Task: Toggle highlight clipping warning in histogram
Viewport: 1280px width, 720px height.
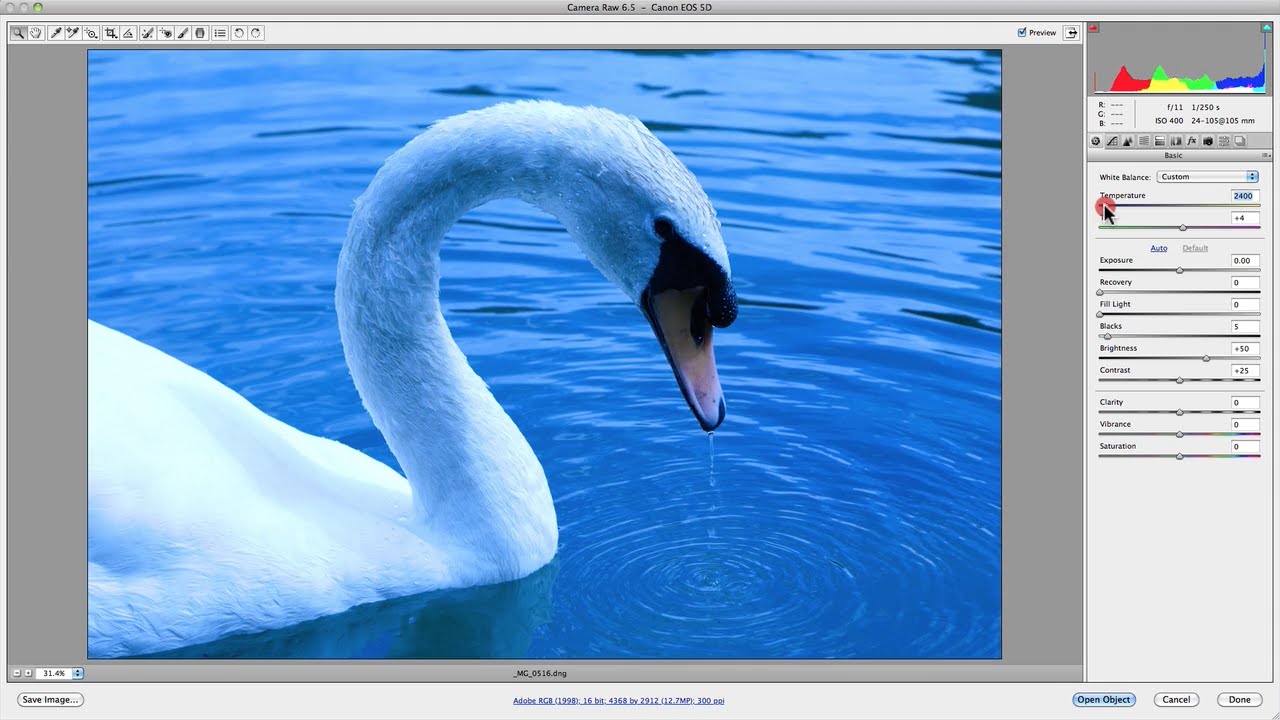Action: tap(1267, 27)
